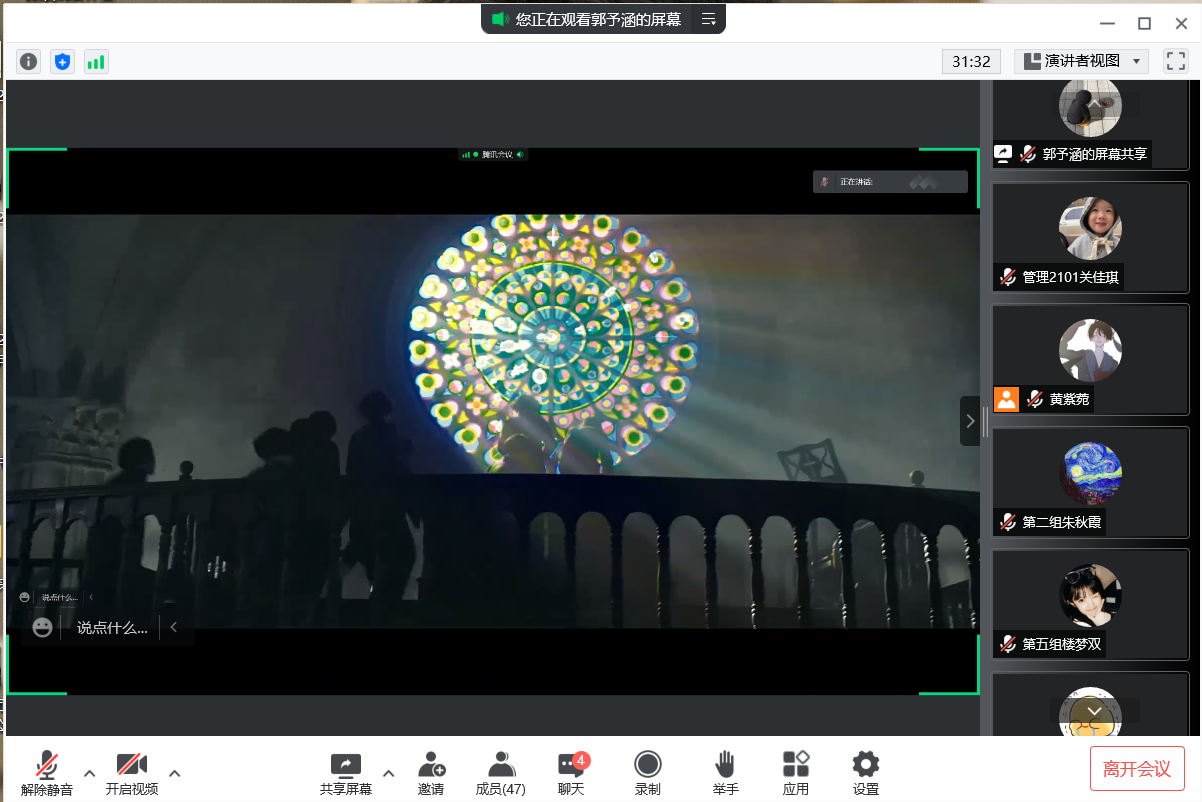The image size is (1202, 802).
Task: Check the green network signal icon
Action: pos(96,62)
